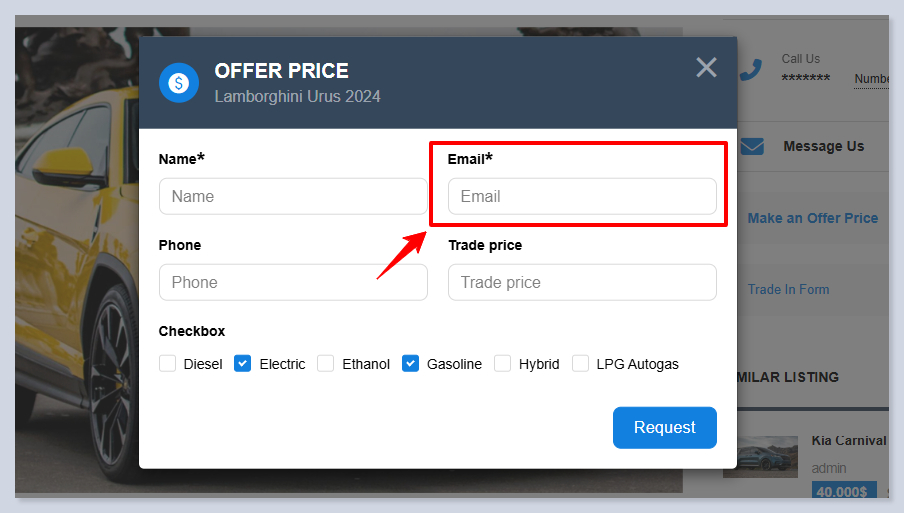Check the Diesel checkbox
Viewport: 904px width, 513px height.
(168, 364)
